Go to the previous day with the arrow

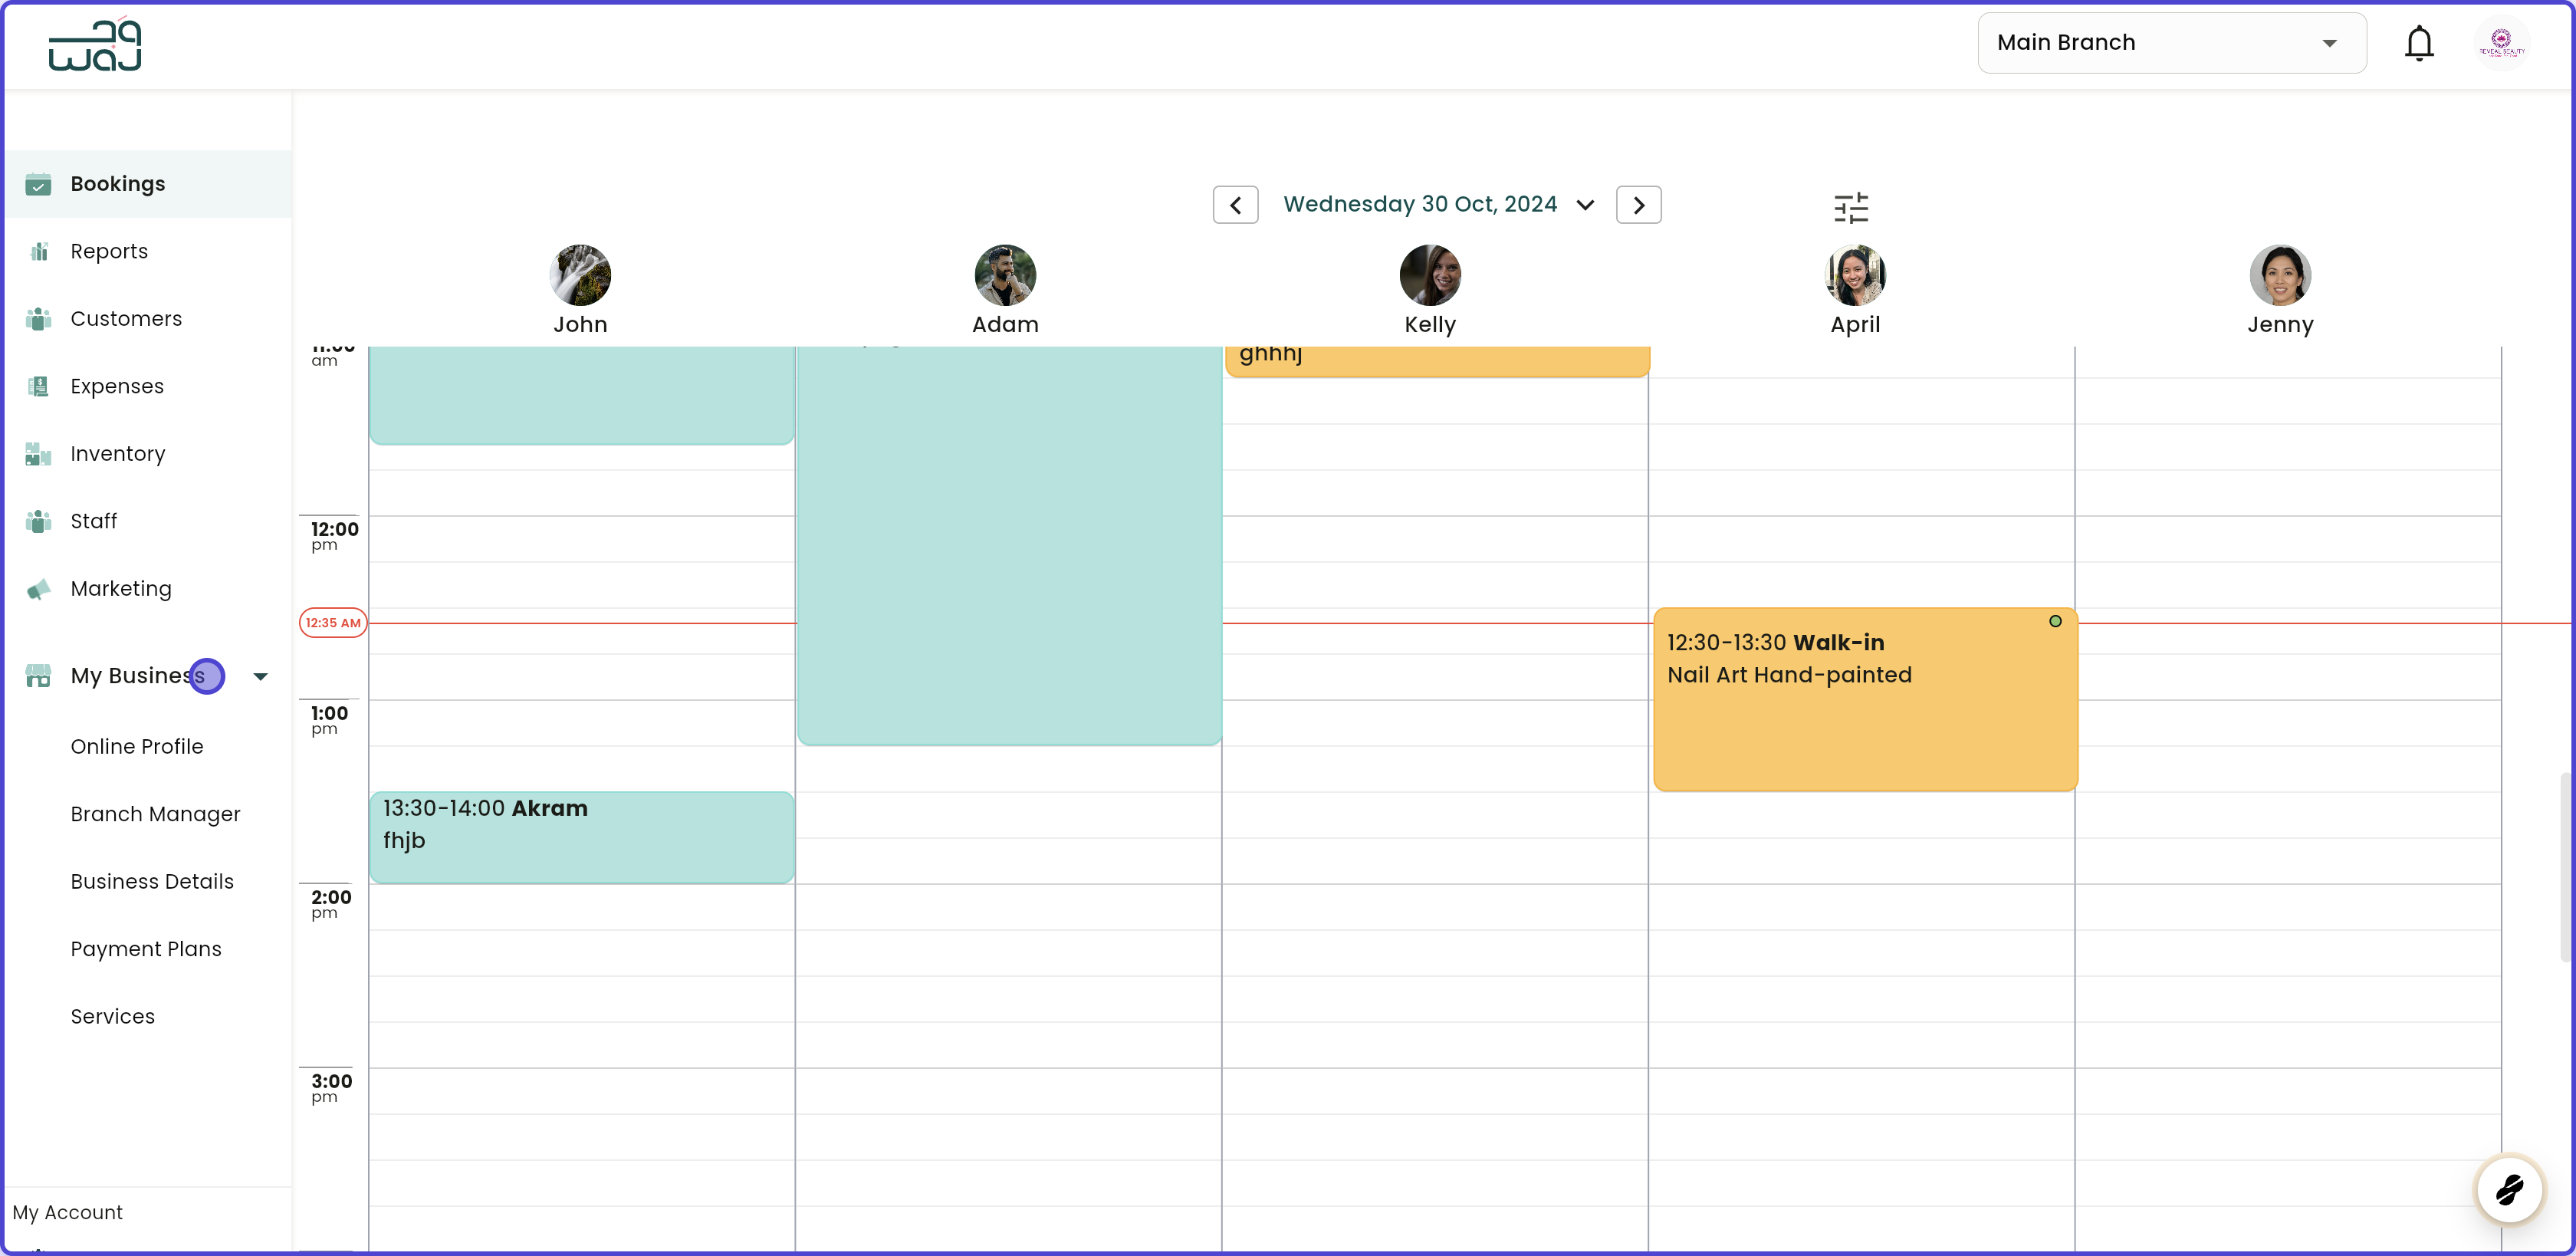click(1235, 204)
